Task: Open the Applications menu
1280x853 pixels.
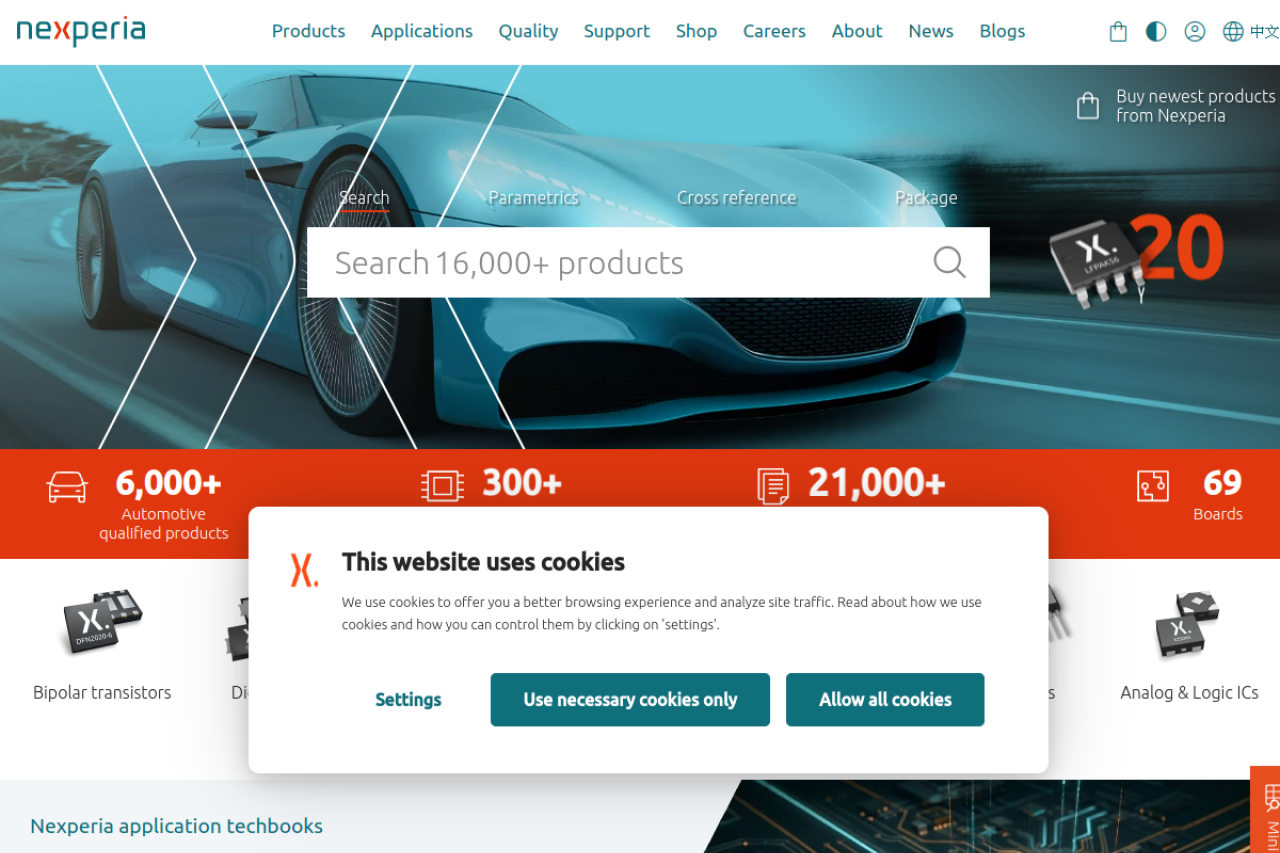Action: tap(422, 31)
